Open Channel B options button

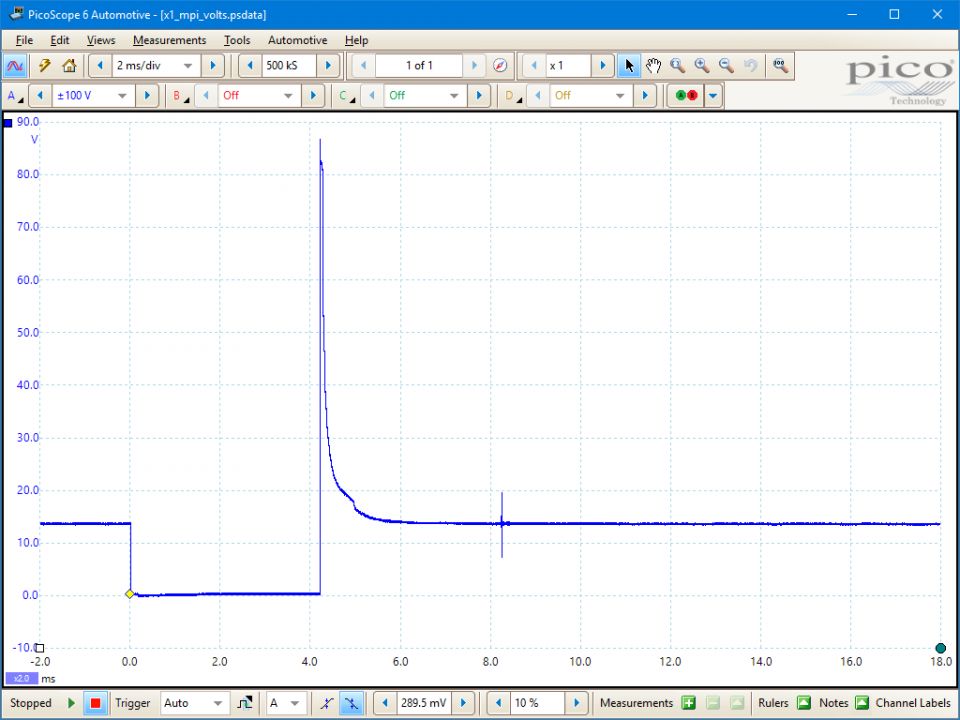click(181, 96)
